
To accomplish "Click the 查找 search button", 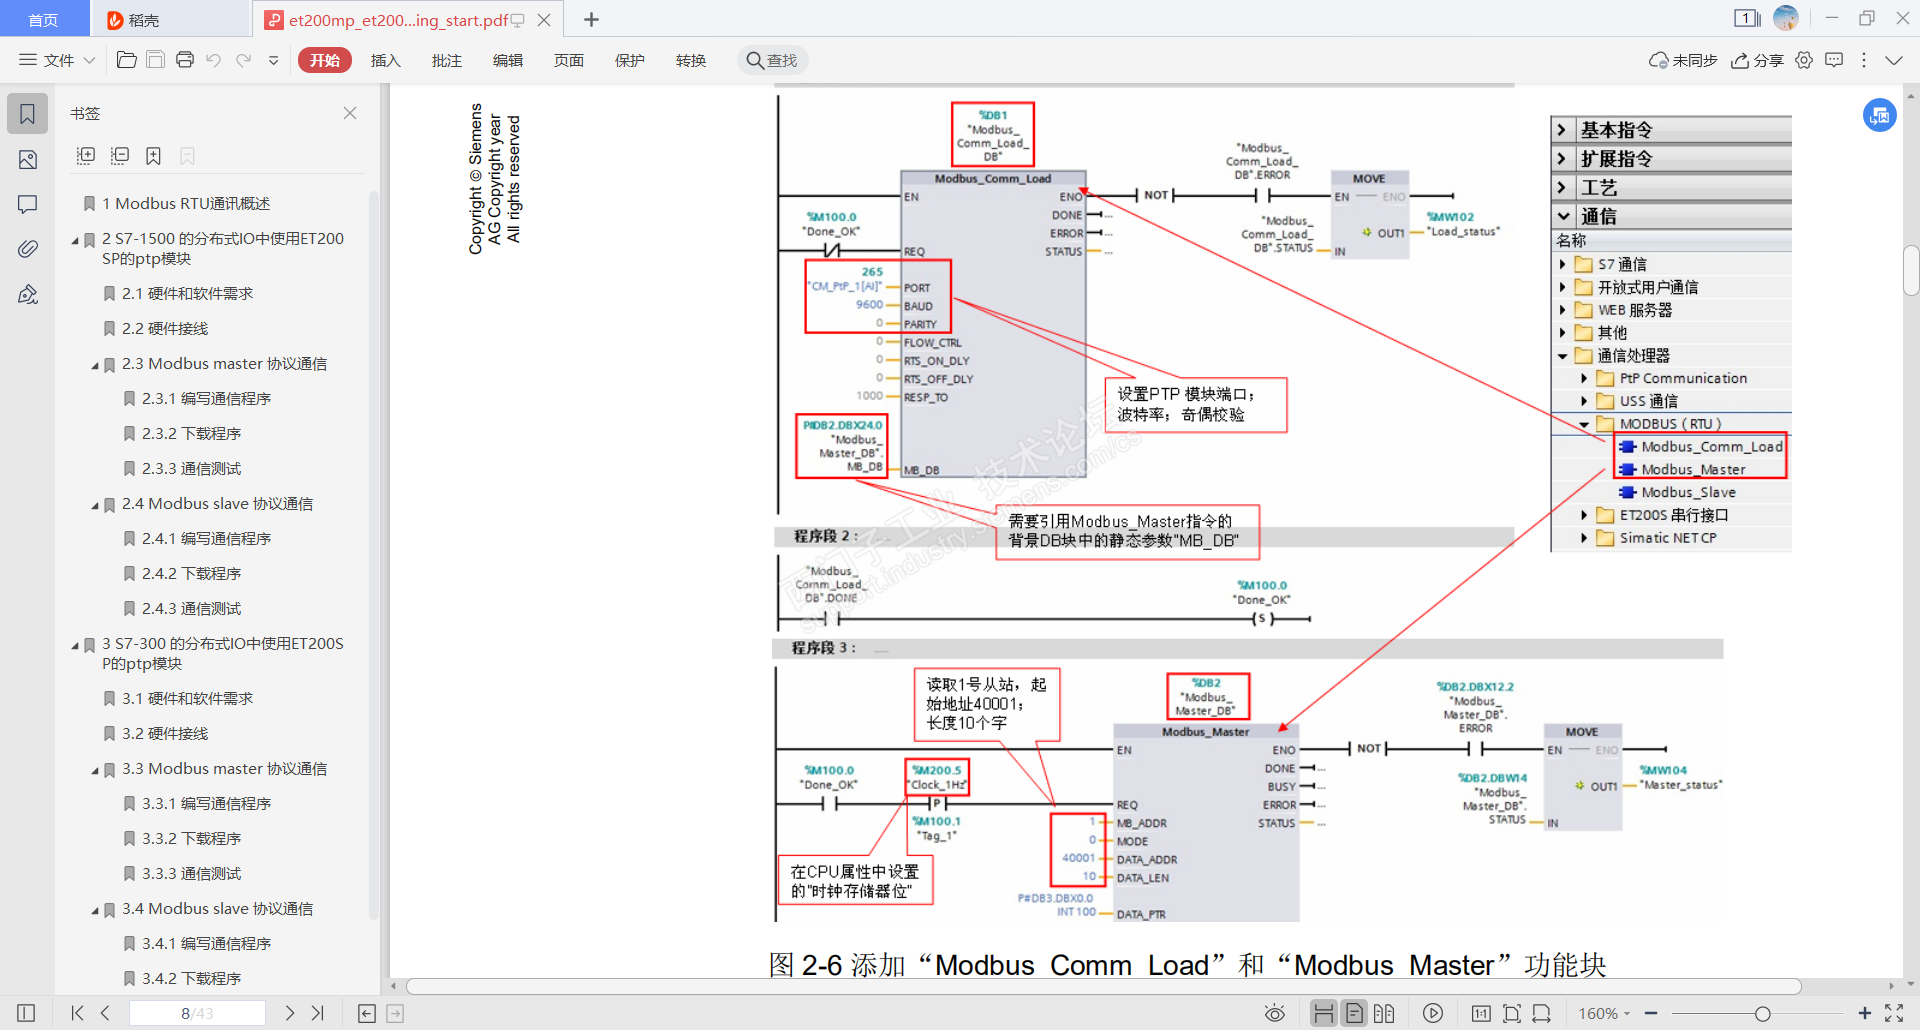I will pyautogui.click(x=773, y=60).
